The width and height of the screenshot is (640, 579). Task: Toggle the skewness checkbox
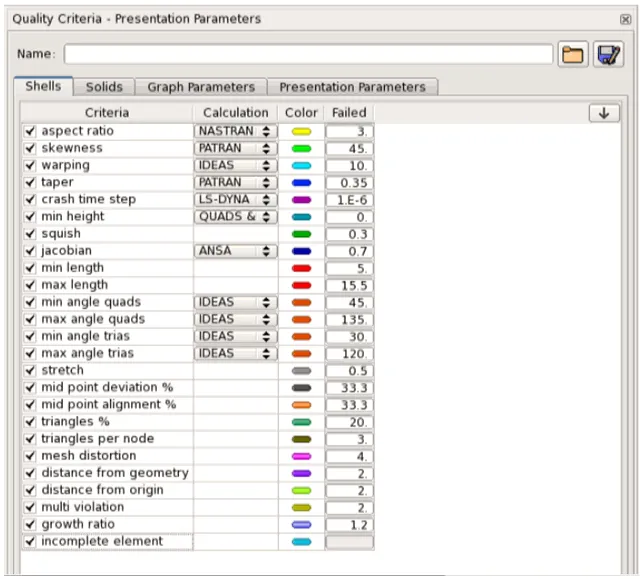[30, 149]
